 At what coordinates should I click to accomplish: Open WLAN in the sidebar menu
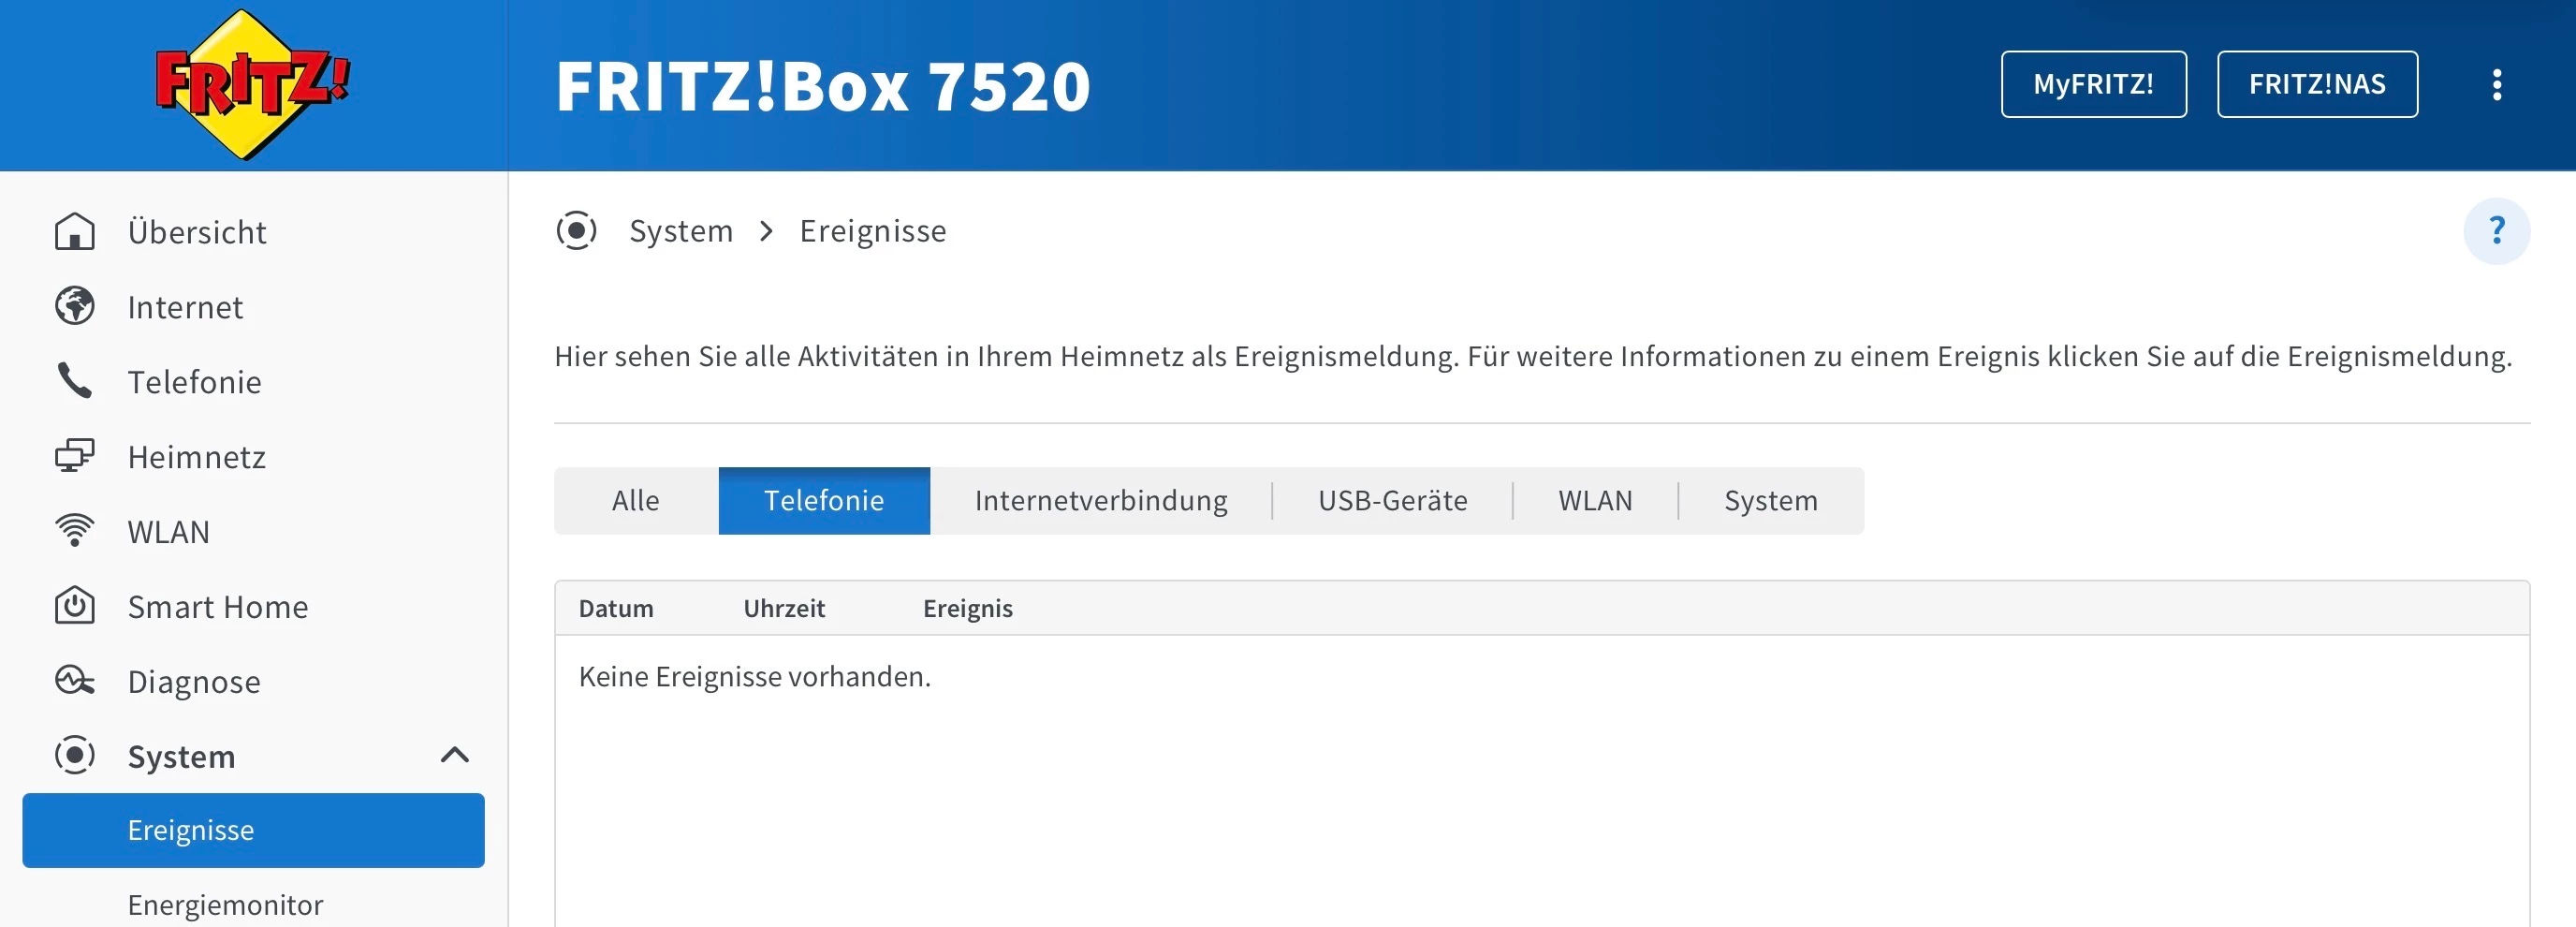coord(169,532)
